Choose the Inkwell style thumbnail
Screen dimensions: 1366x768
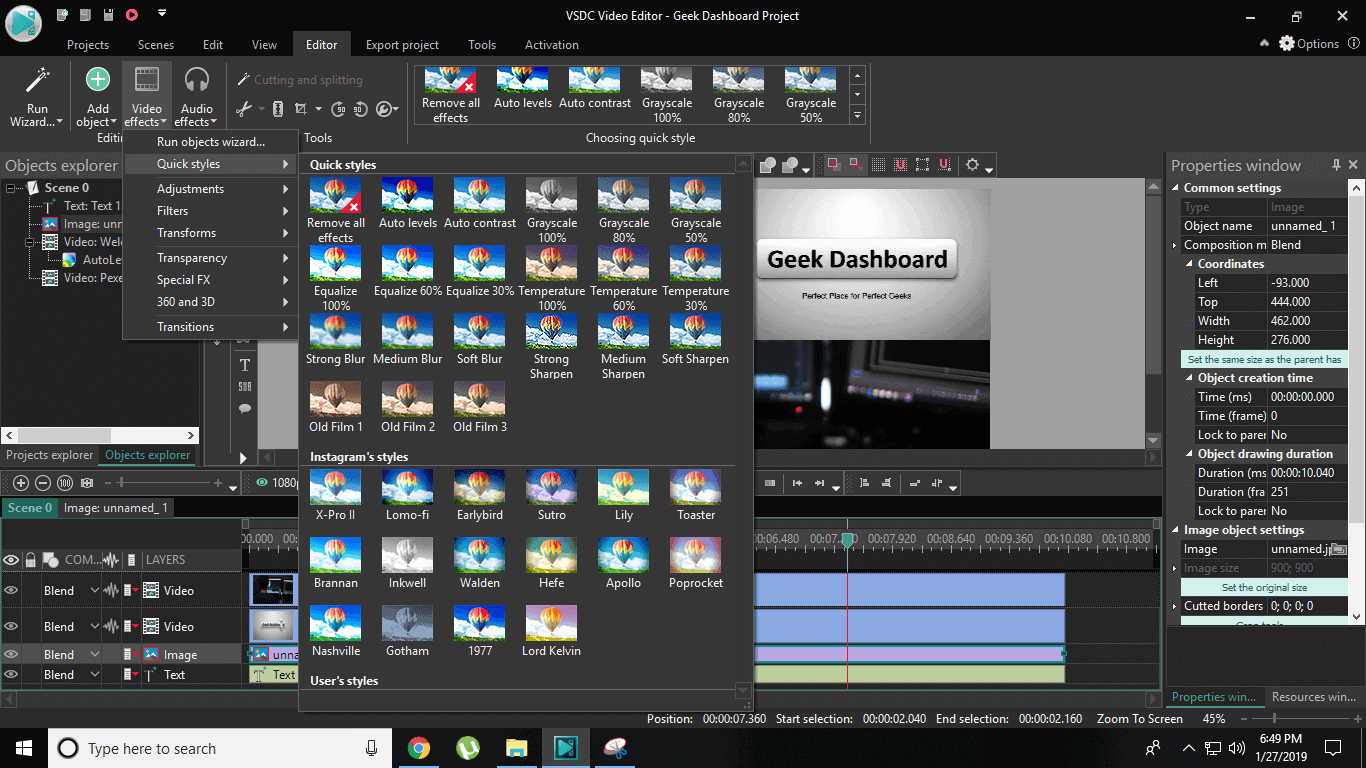point(408,564)
